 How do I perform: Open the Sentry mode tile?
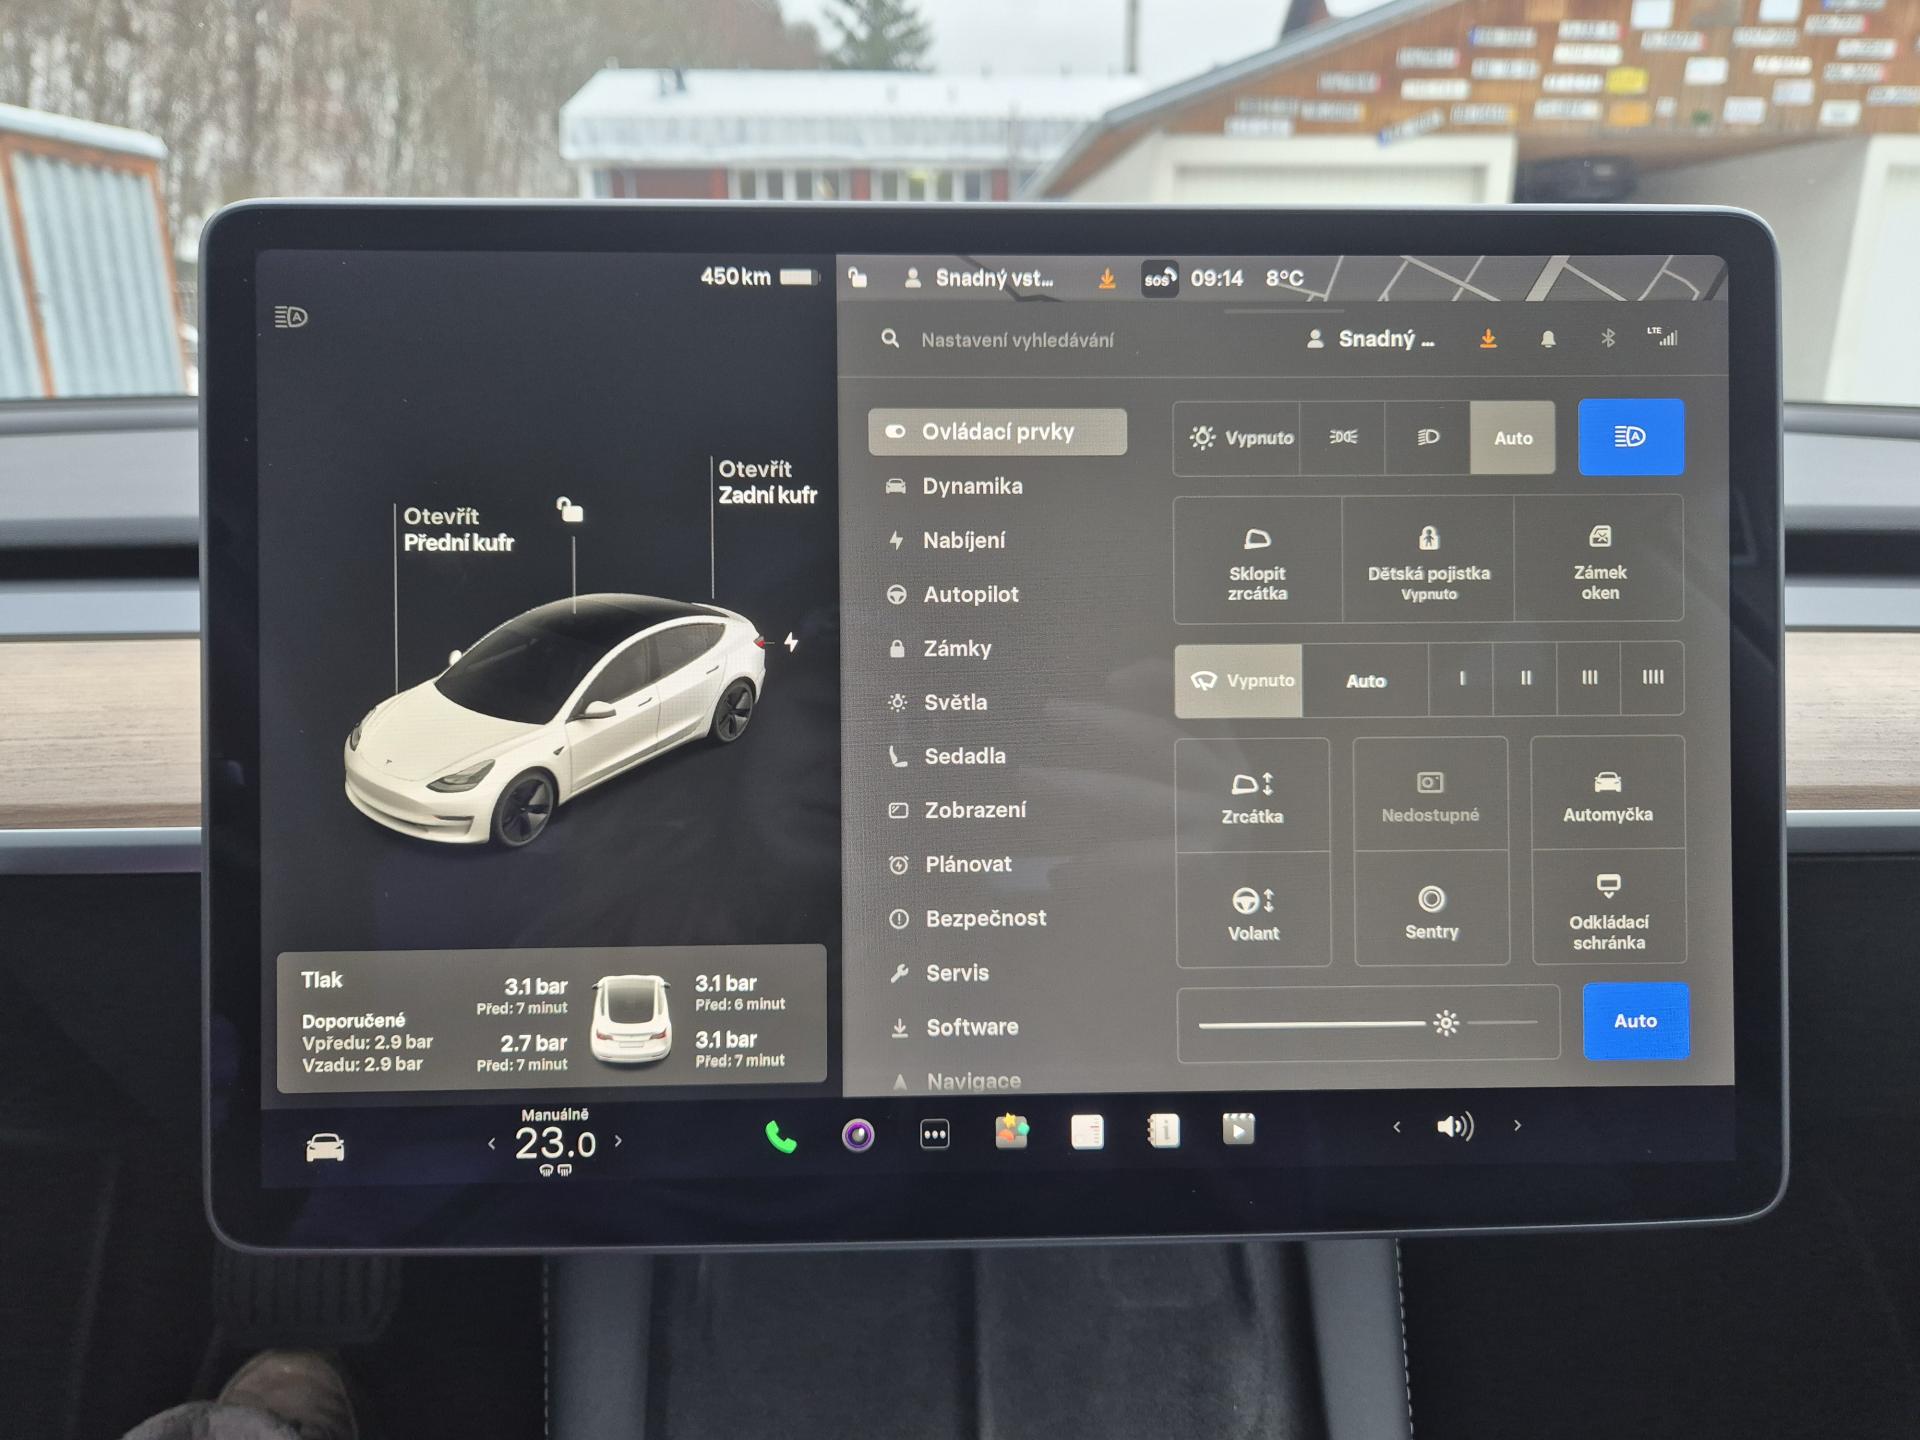coord(1431,910)
